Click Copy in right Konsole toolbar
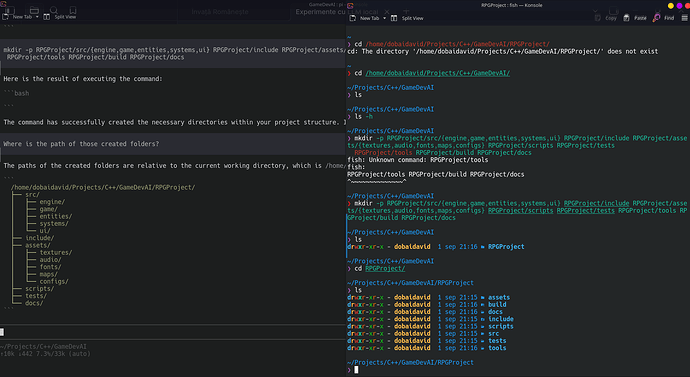 (606, 18)
